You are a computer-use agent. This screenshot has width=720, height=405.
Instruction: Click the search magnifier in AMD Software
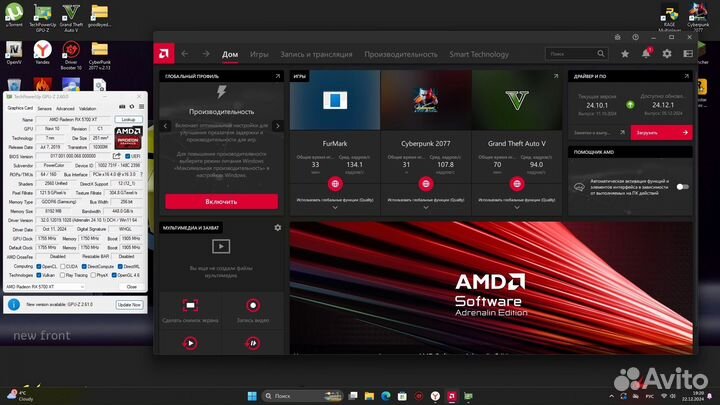click(x=601, y=54)
